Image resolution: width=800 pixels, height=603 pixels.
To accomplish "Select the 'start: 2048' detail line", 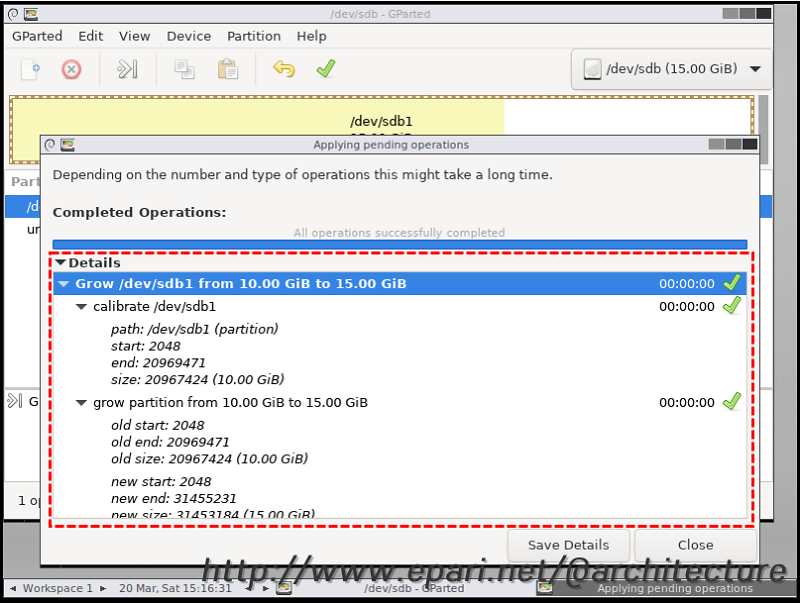I will coord(145,346).
